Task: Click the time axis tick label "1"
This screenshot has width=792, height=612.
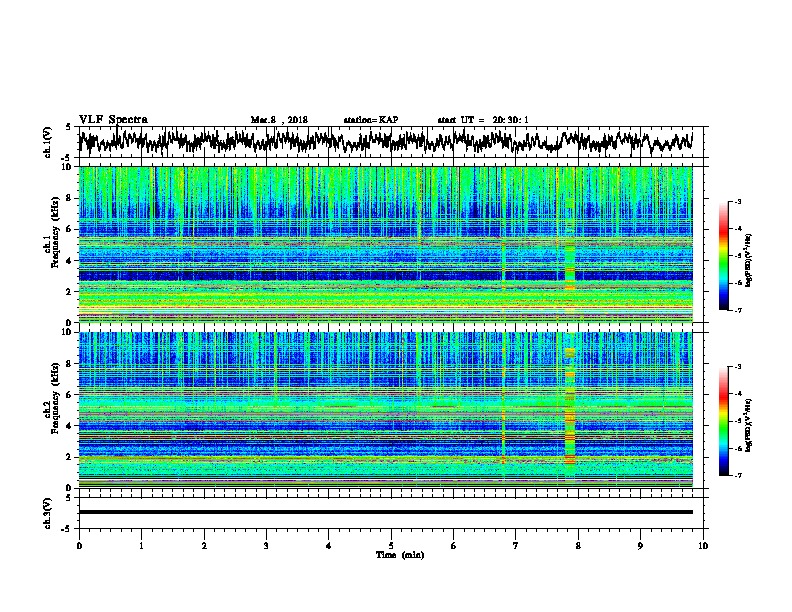Action: pyautogui.click(x=141, y=546)
